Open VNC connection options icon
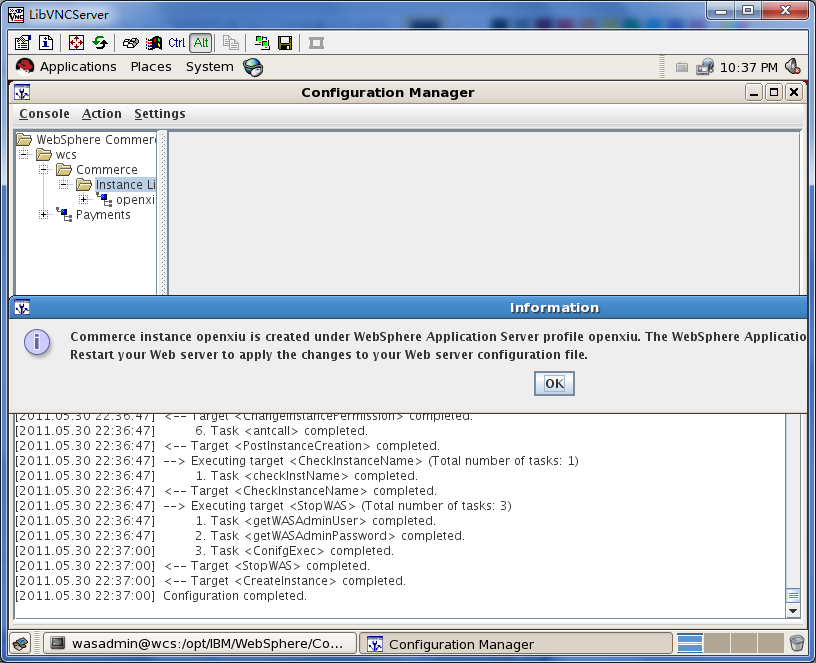 coord(22,43)
